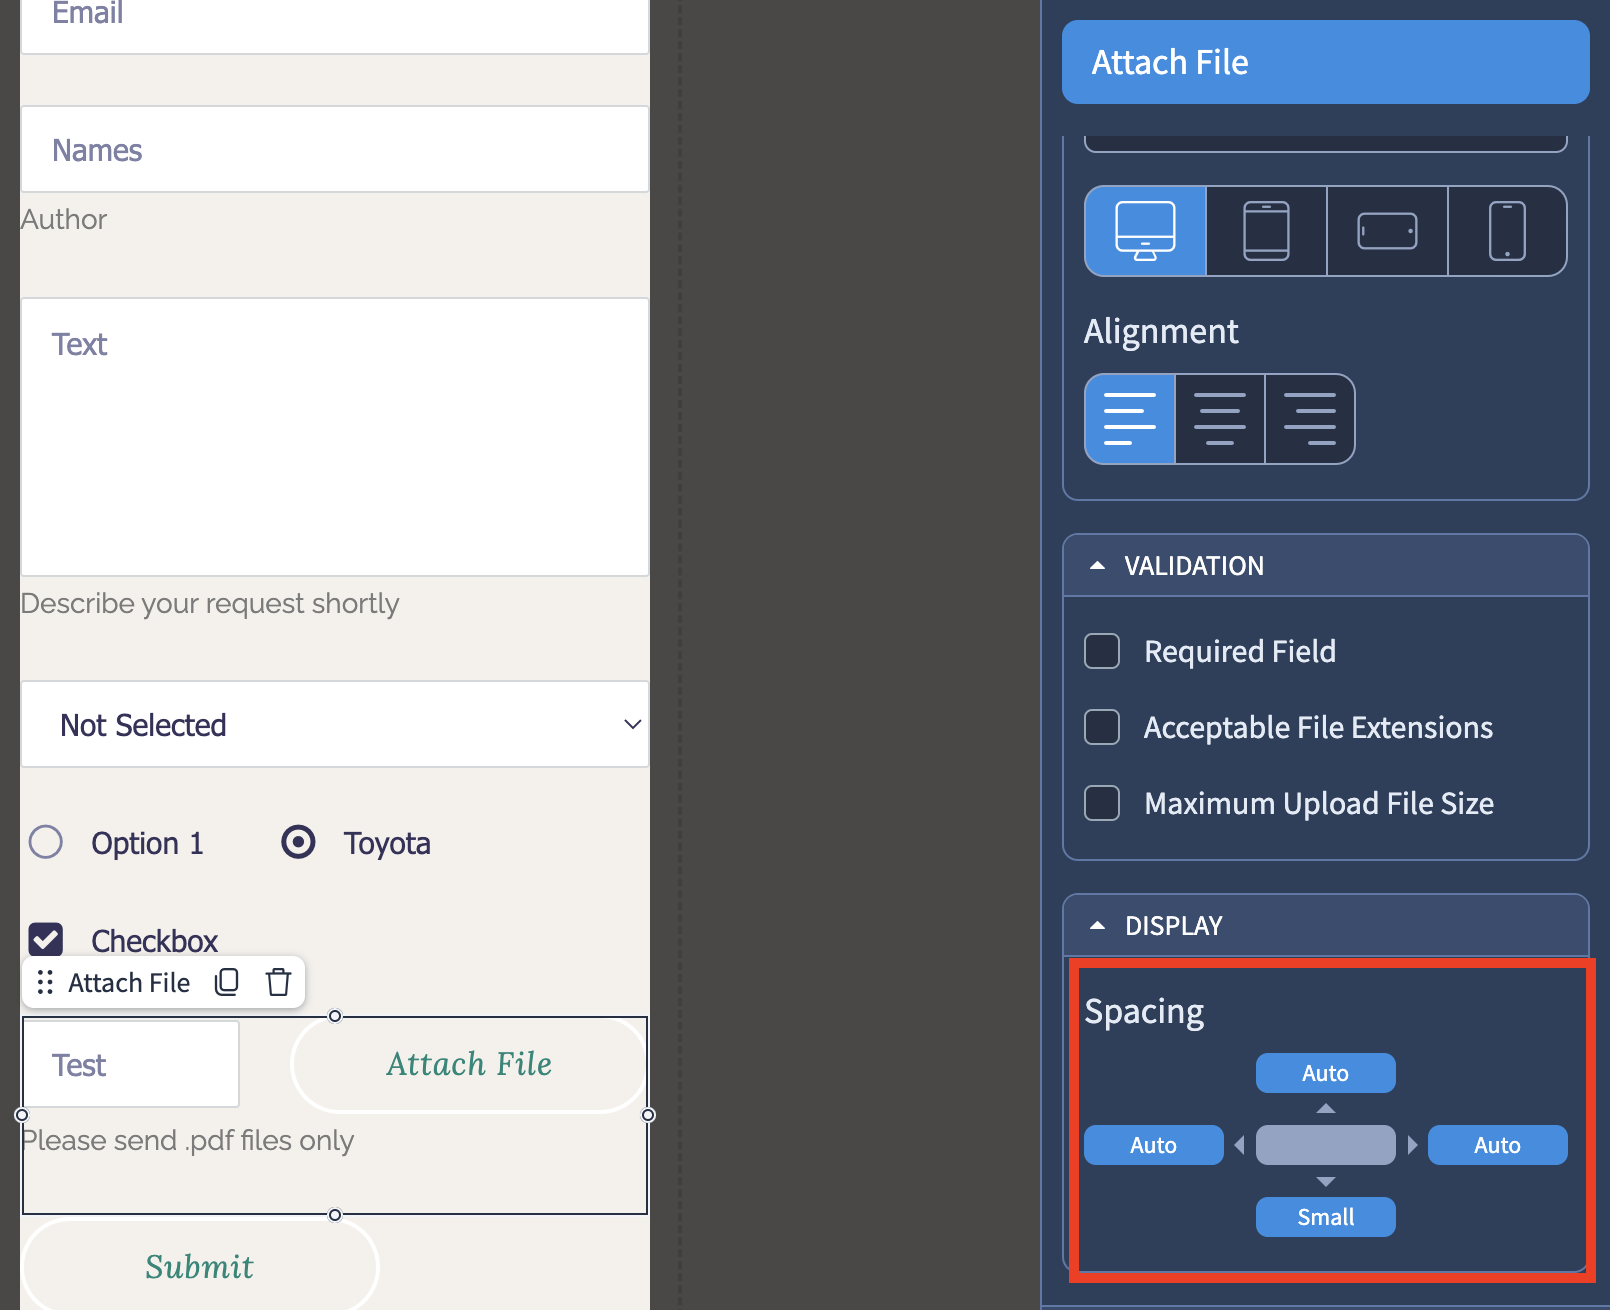Click the top Auto spacing button
The height and width of the screenshot is (1310, 1610).
[x=1326, y=1073]
